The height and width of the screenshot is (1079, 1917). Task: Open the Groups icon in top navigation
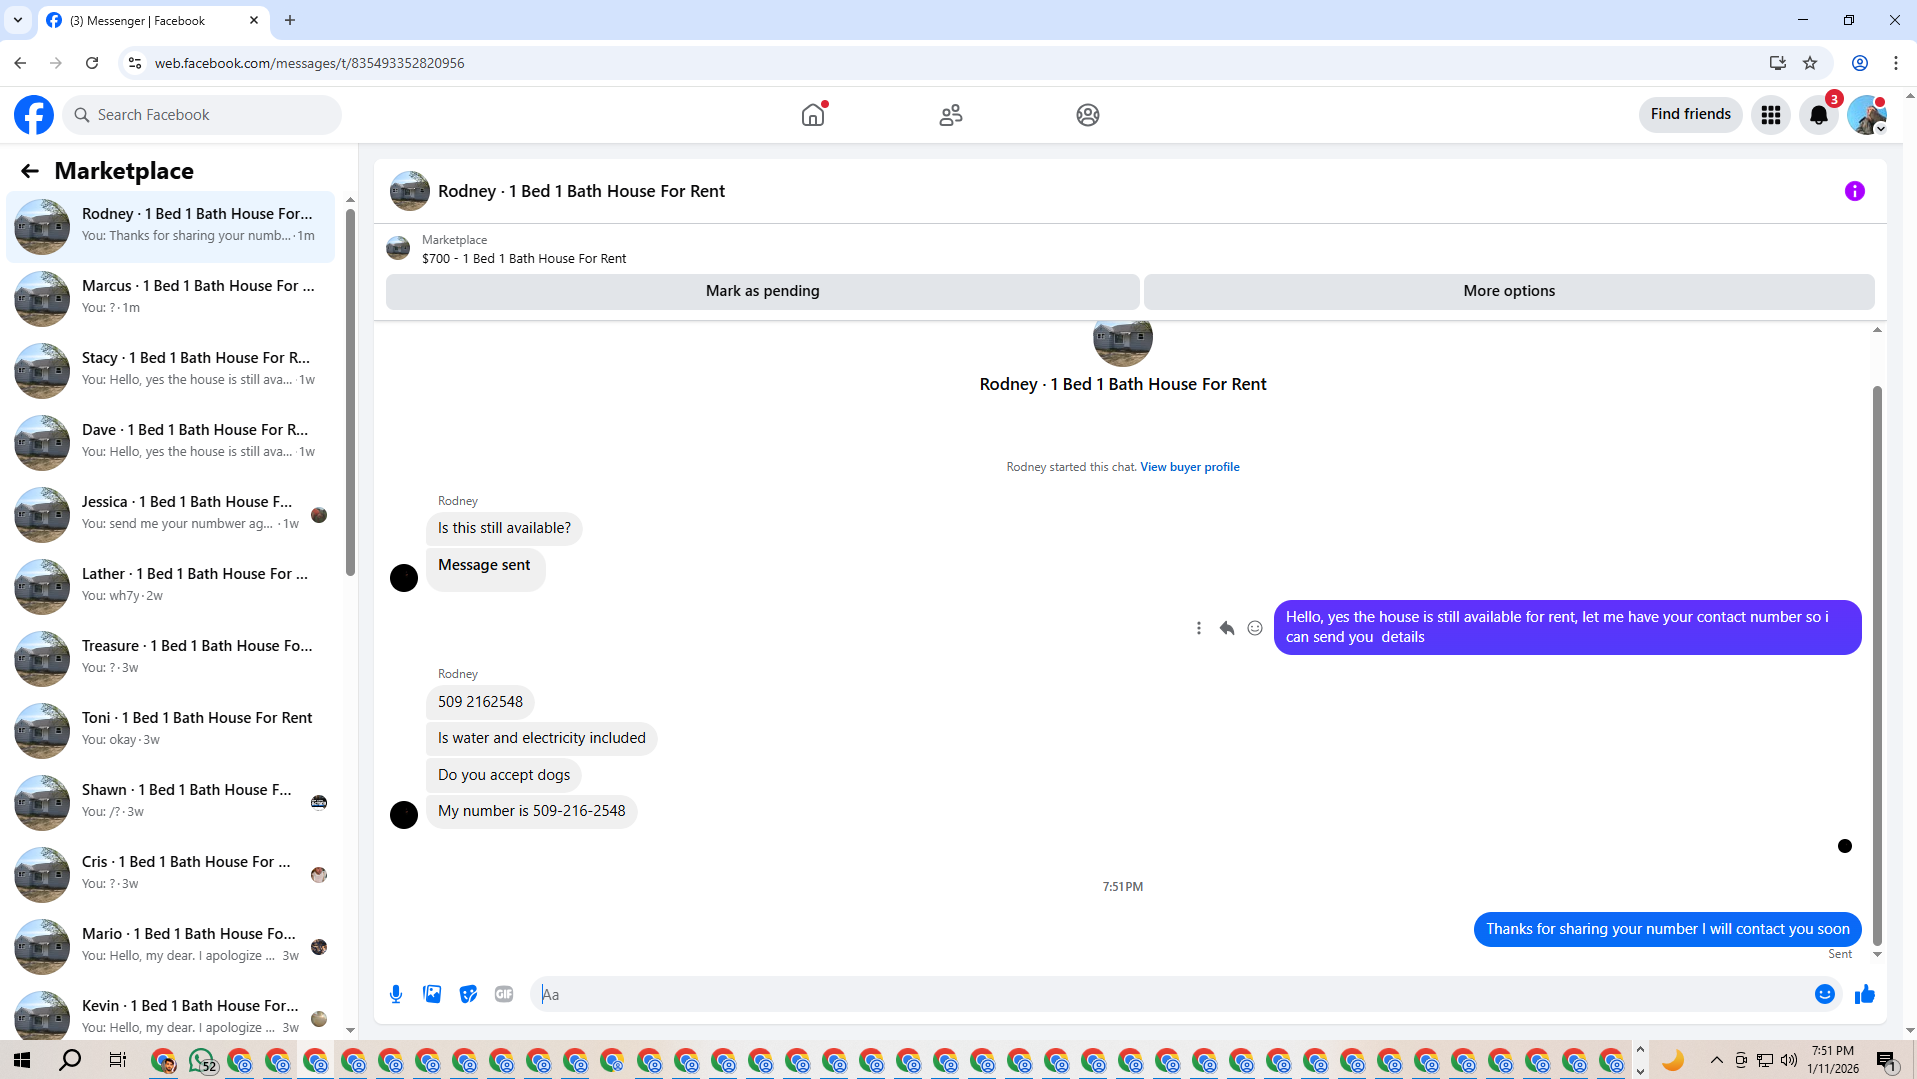(x=1088, y=115)
